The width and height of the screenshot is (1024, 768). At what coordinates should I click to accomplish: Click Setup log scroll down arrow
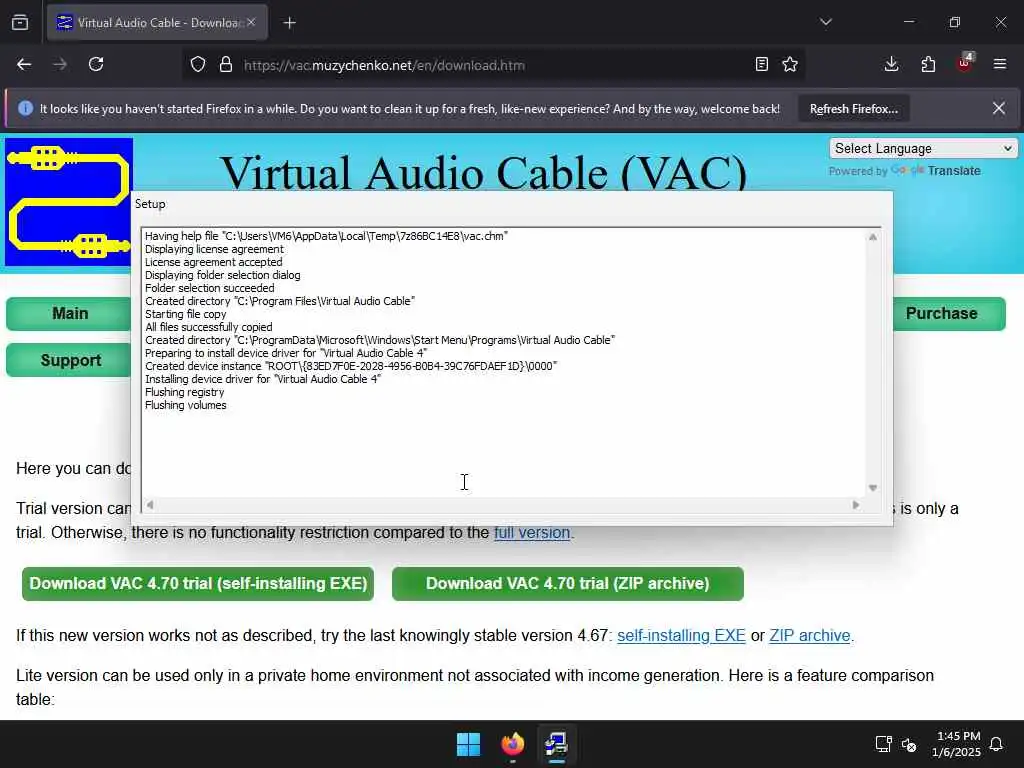tap(872, 488)
